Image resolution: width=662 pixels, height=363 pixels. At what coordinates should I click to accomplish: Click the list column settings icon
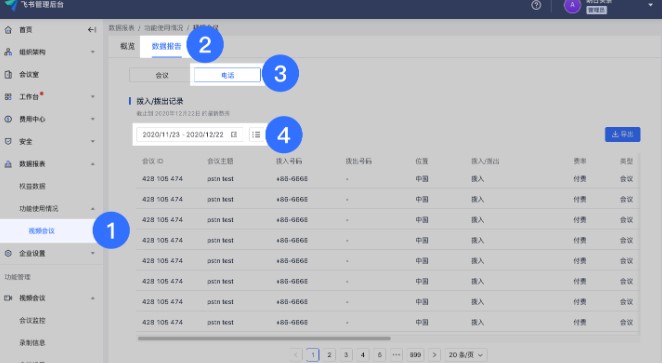(x=256, y=135)
